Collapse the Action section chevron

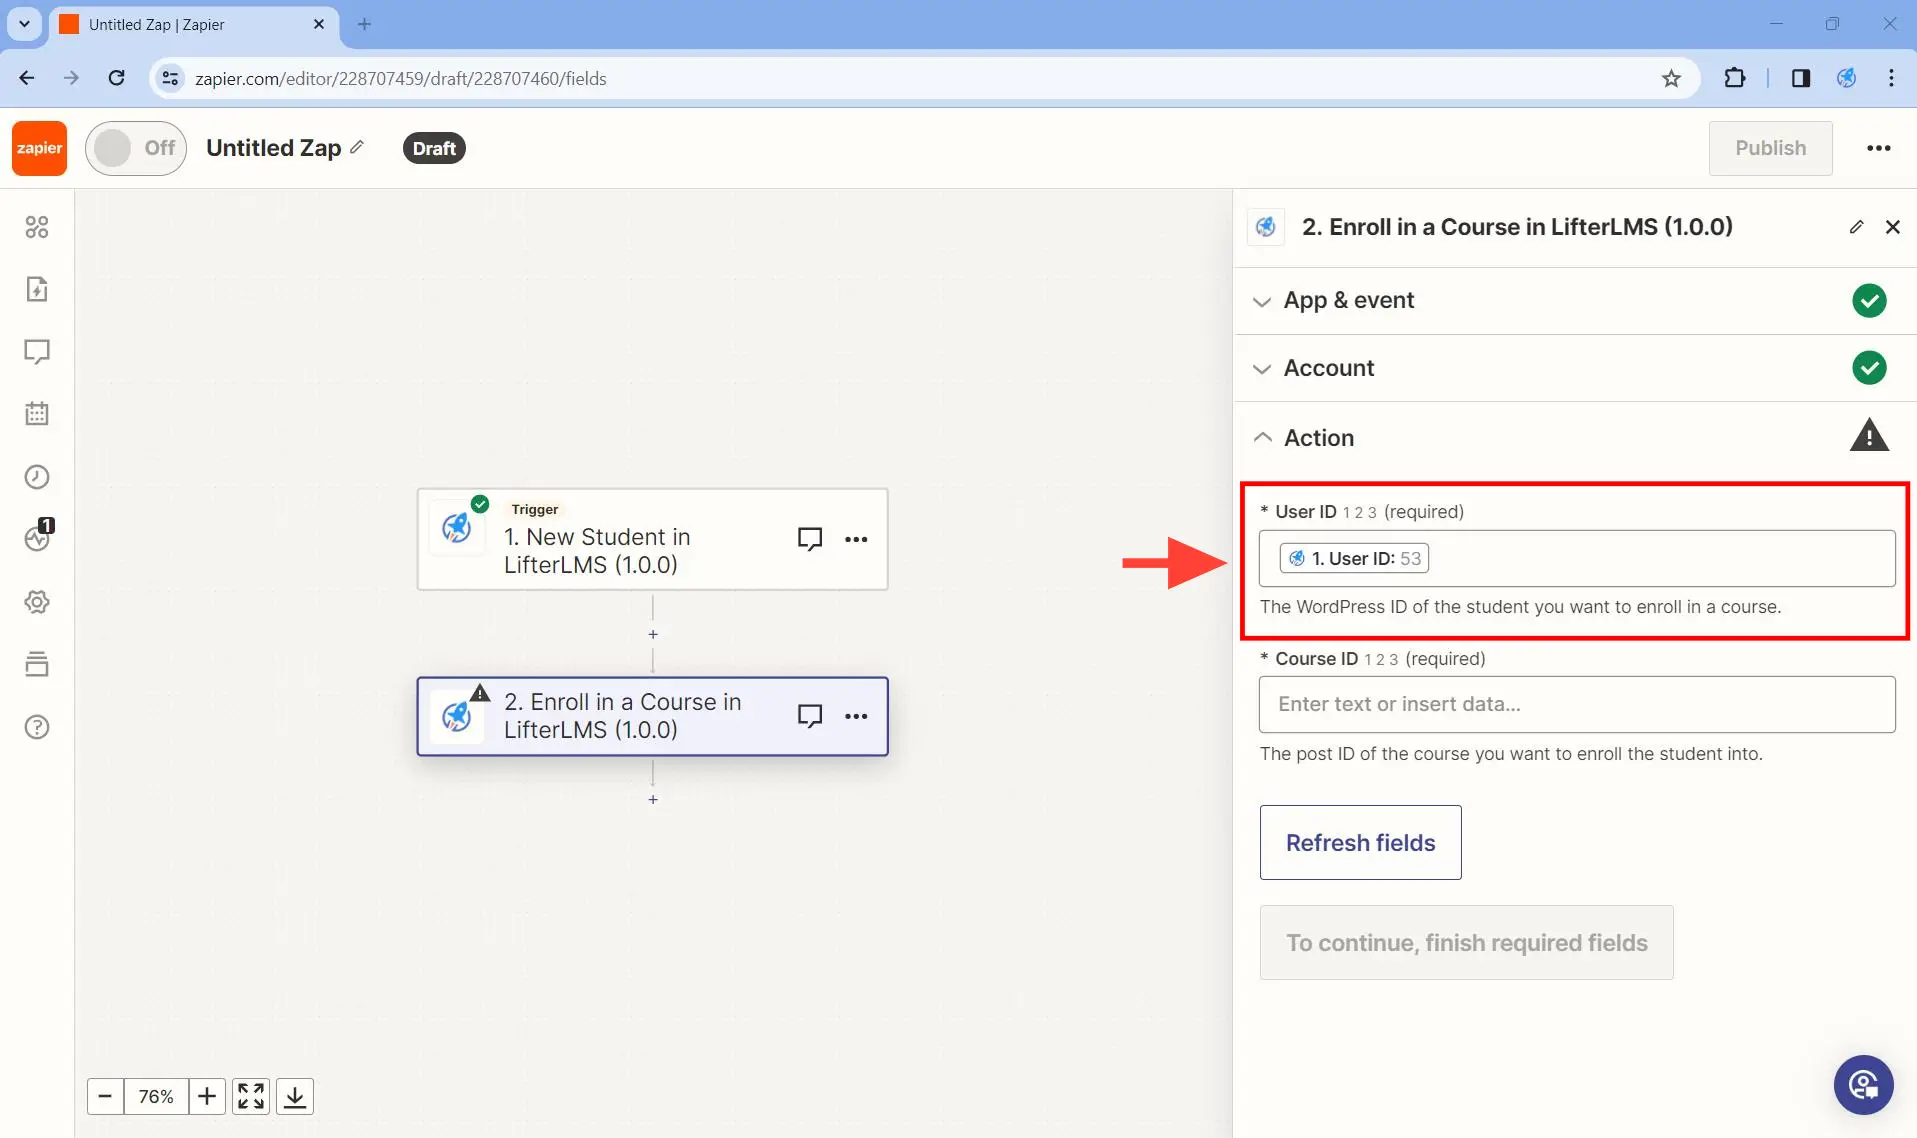[x=1263, y=437]
